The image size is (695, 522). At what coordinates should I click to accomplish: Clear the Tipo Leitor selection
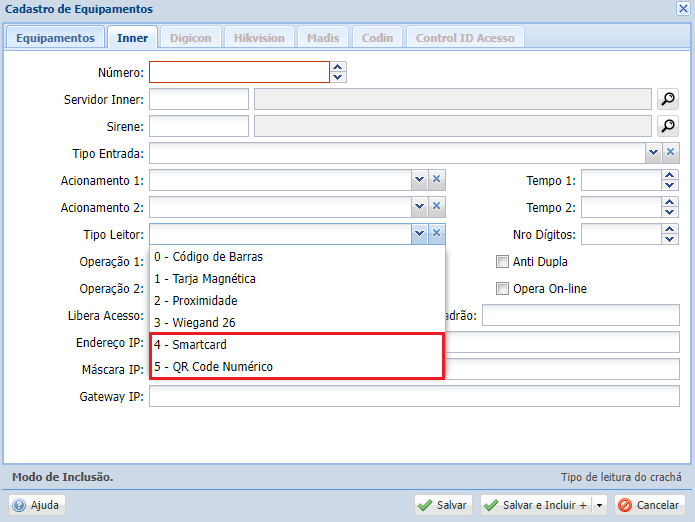[437, 234]
